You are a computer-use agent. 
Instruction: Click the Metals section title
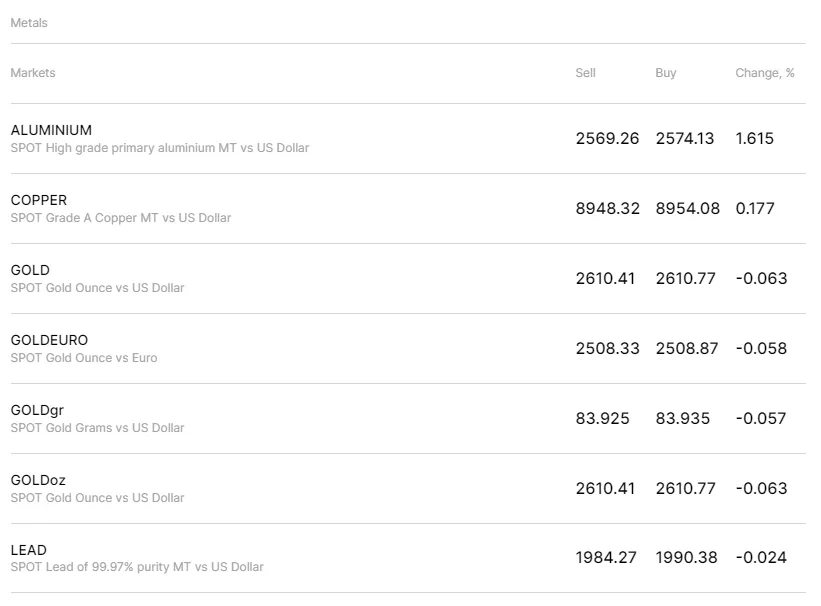click(x=29, y=23)
